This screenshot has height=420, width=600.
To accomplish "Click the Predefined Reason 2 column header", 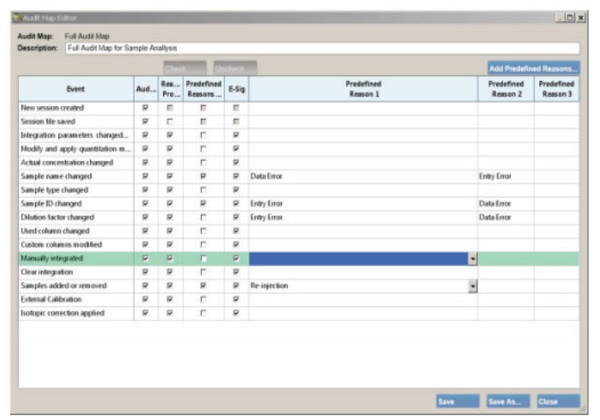I will pyautogui.click(x=505, y=88).
